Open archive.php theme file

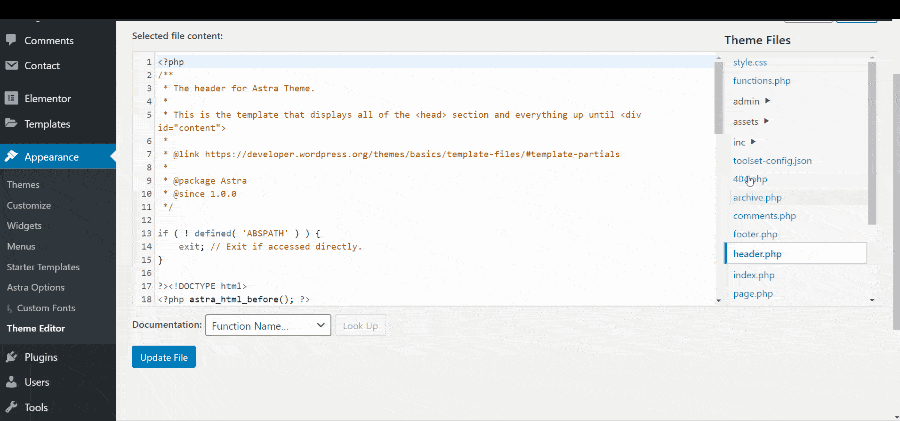757,197
